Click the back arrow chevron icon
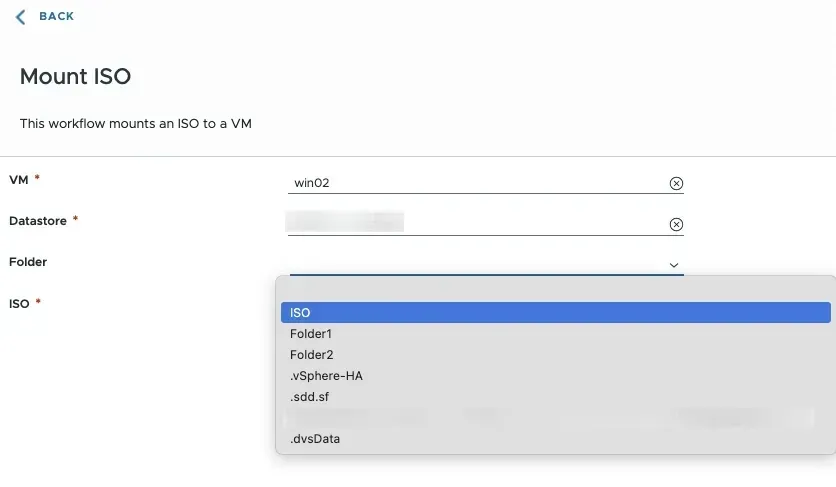Viewport: 836px width, 487px height. 21,17
